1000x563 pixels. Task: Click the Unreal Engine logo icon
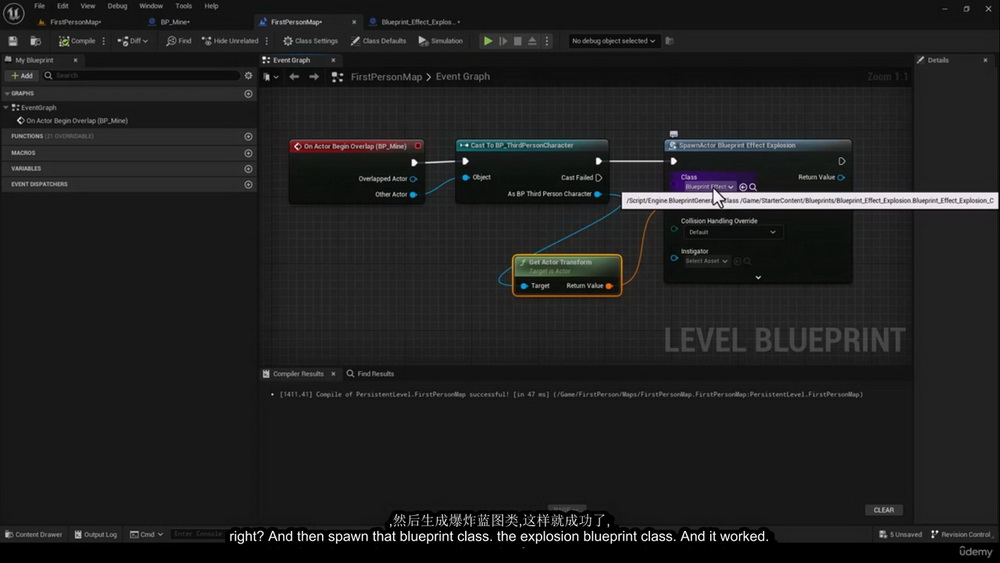[x=13, y=13]
